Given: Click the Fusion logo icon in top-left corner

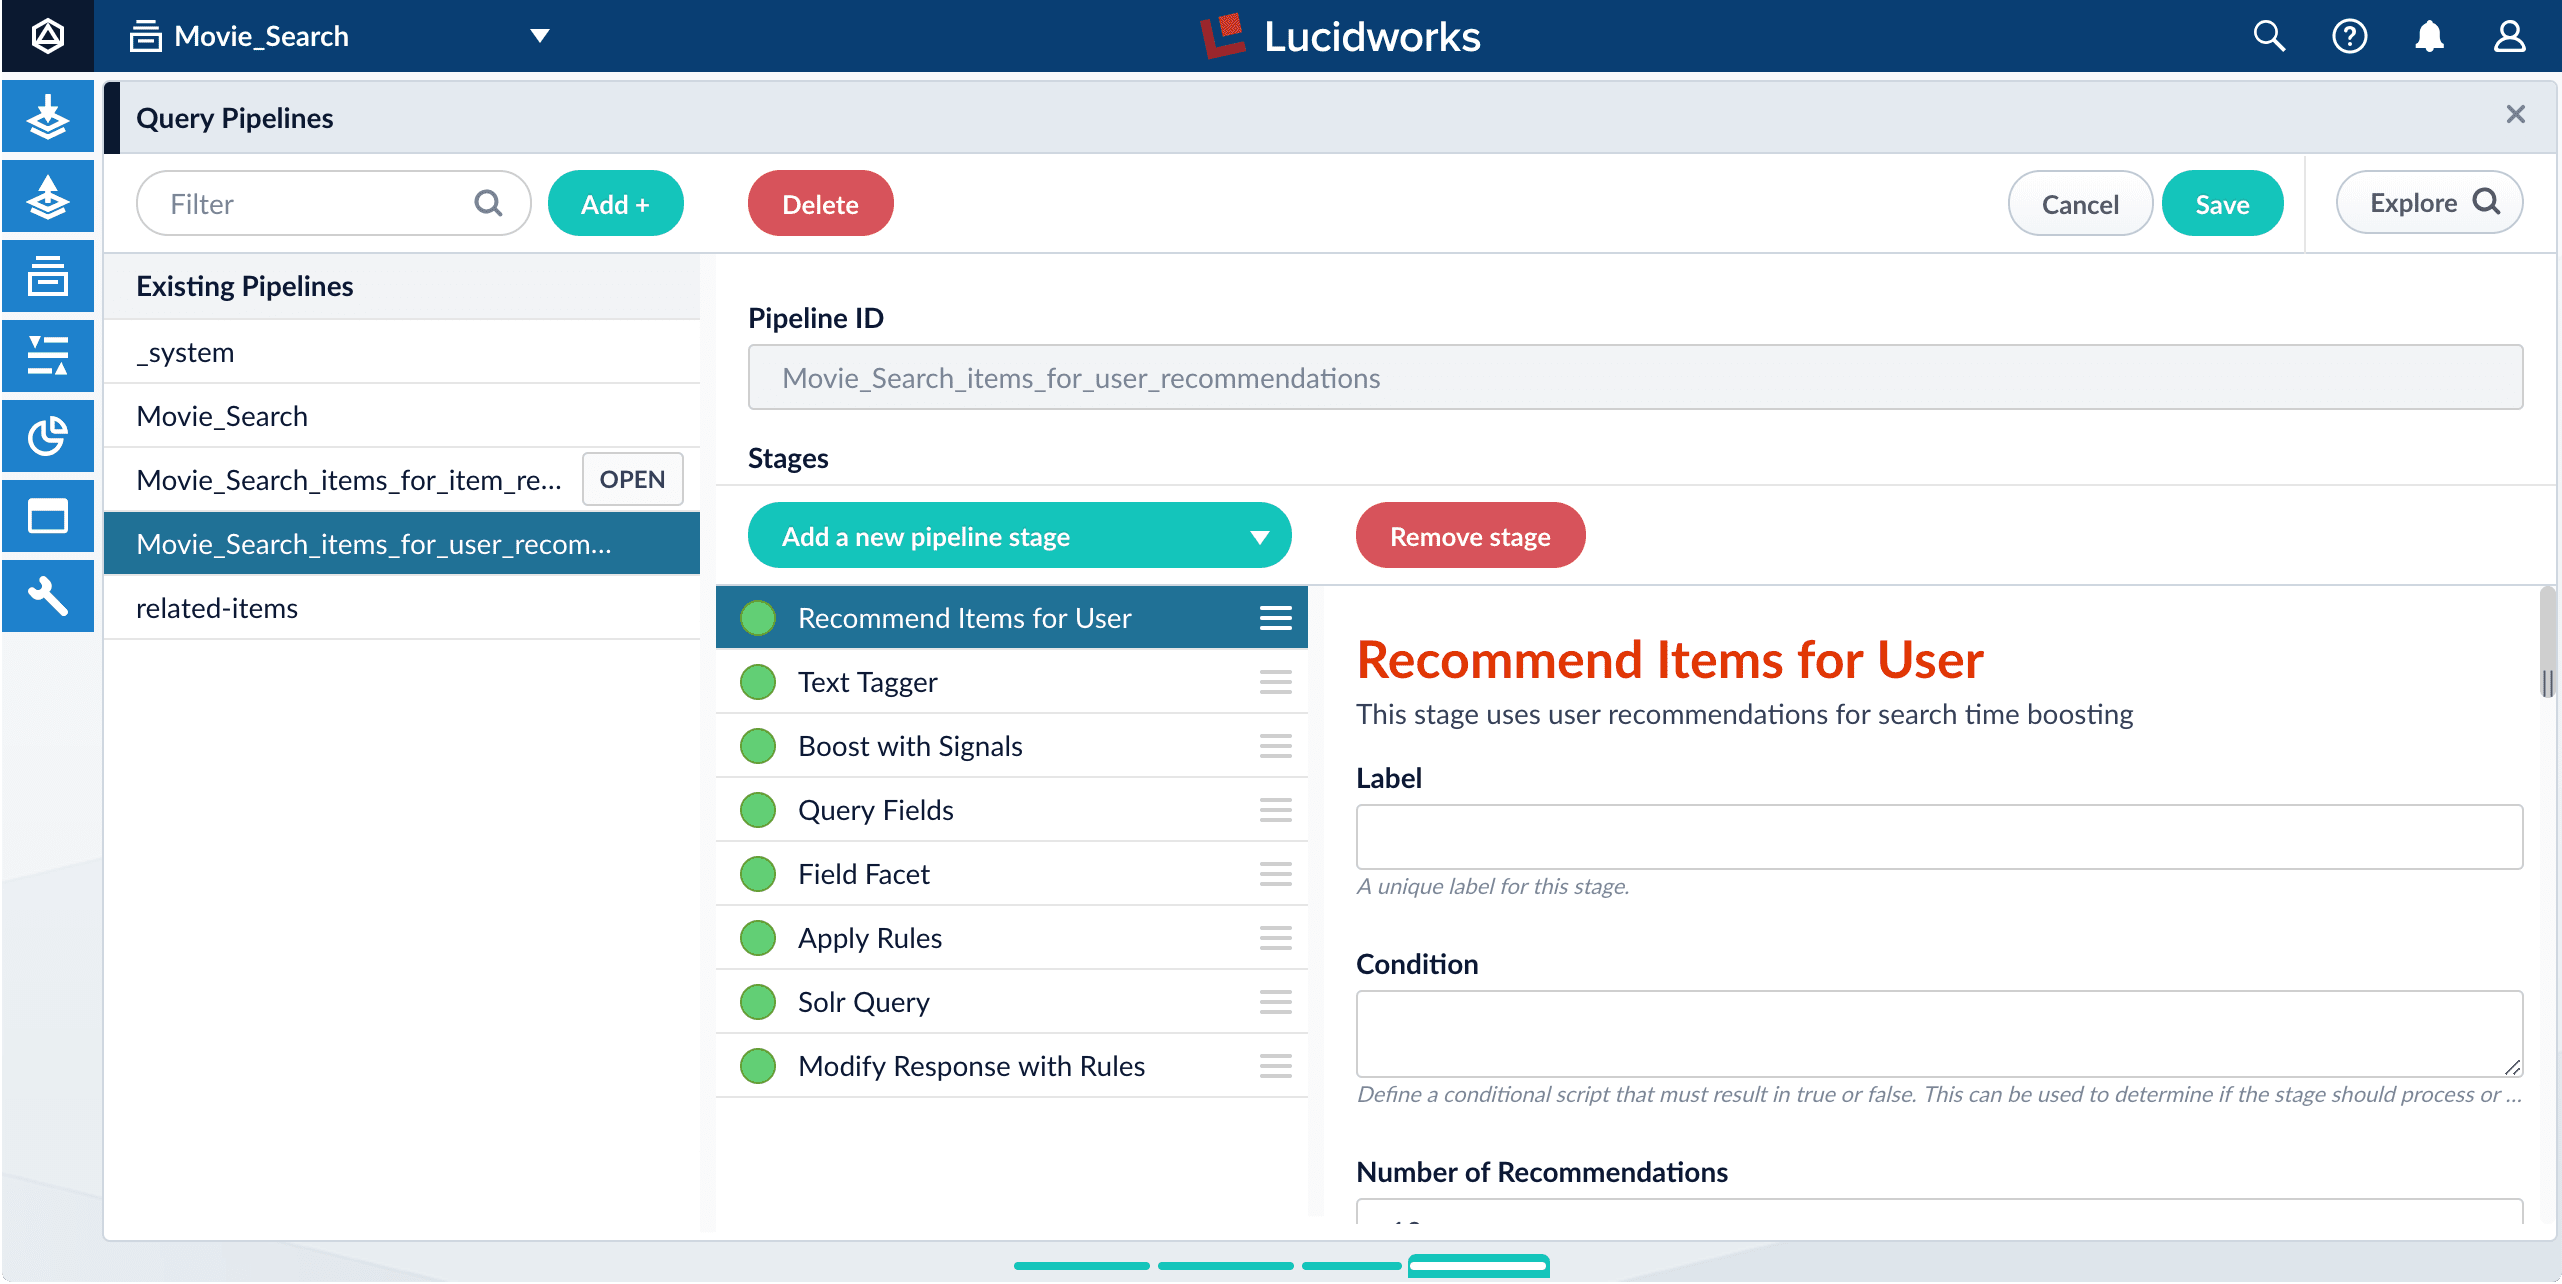Looking at the screenshot, I should click(47, 36).
